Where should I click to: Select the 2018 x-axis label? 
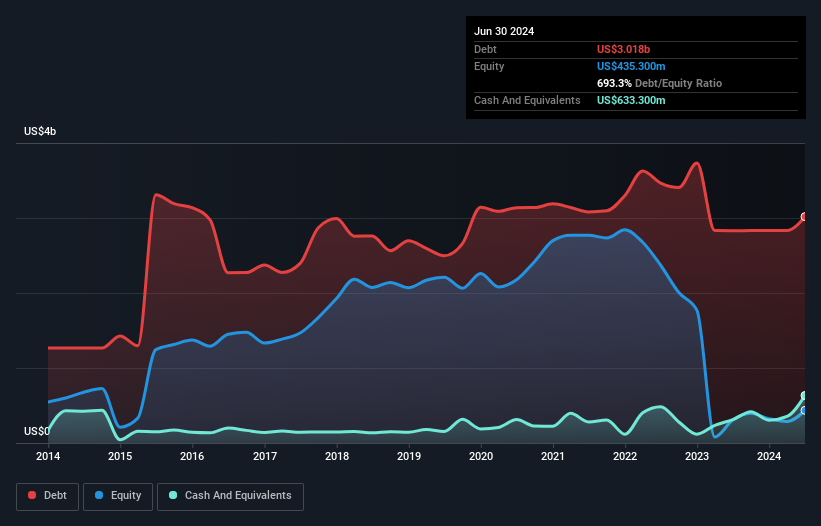(337, 456)
